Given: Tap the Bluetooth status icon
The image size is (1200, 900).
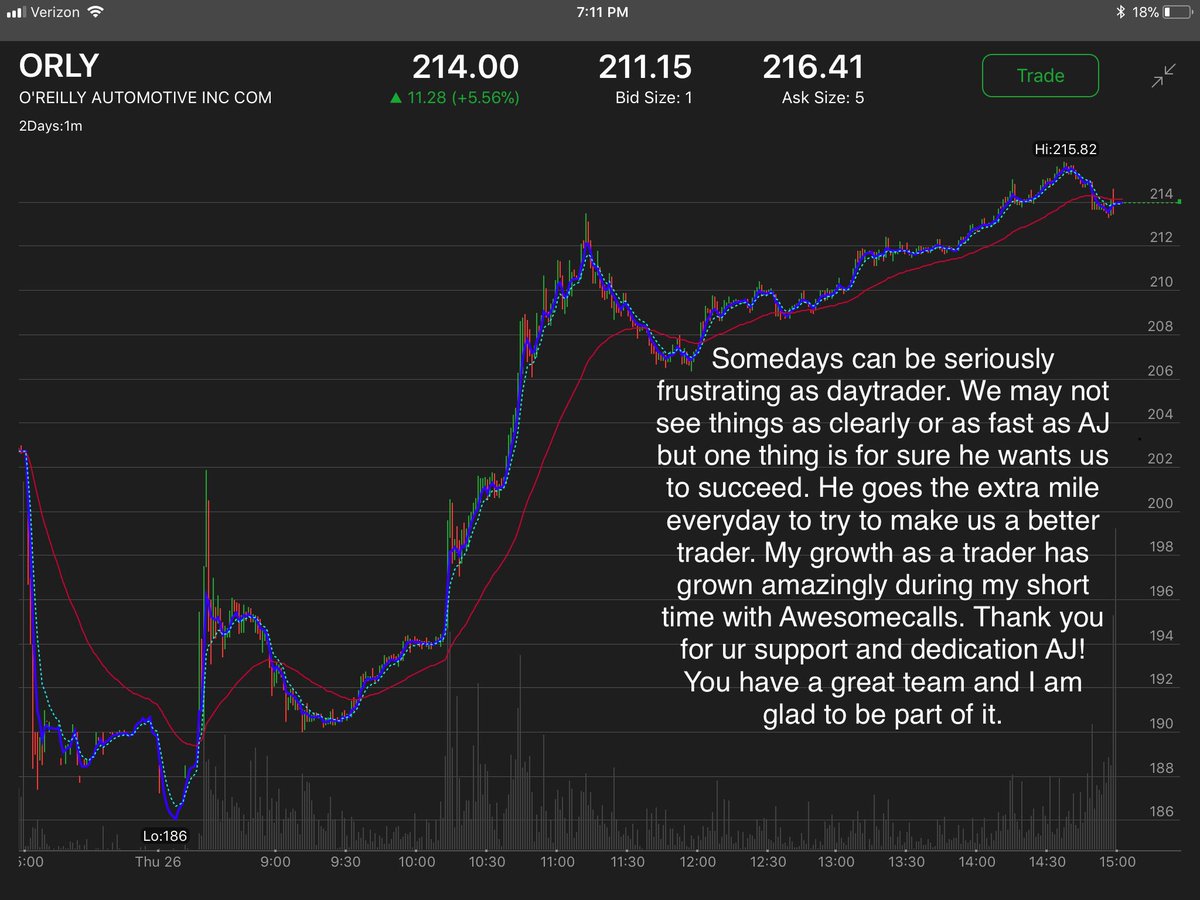Looking at the screenshot, I should (x=1122, y=12).
